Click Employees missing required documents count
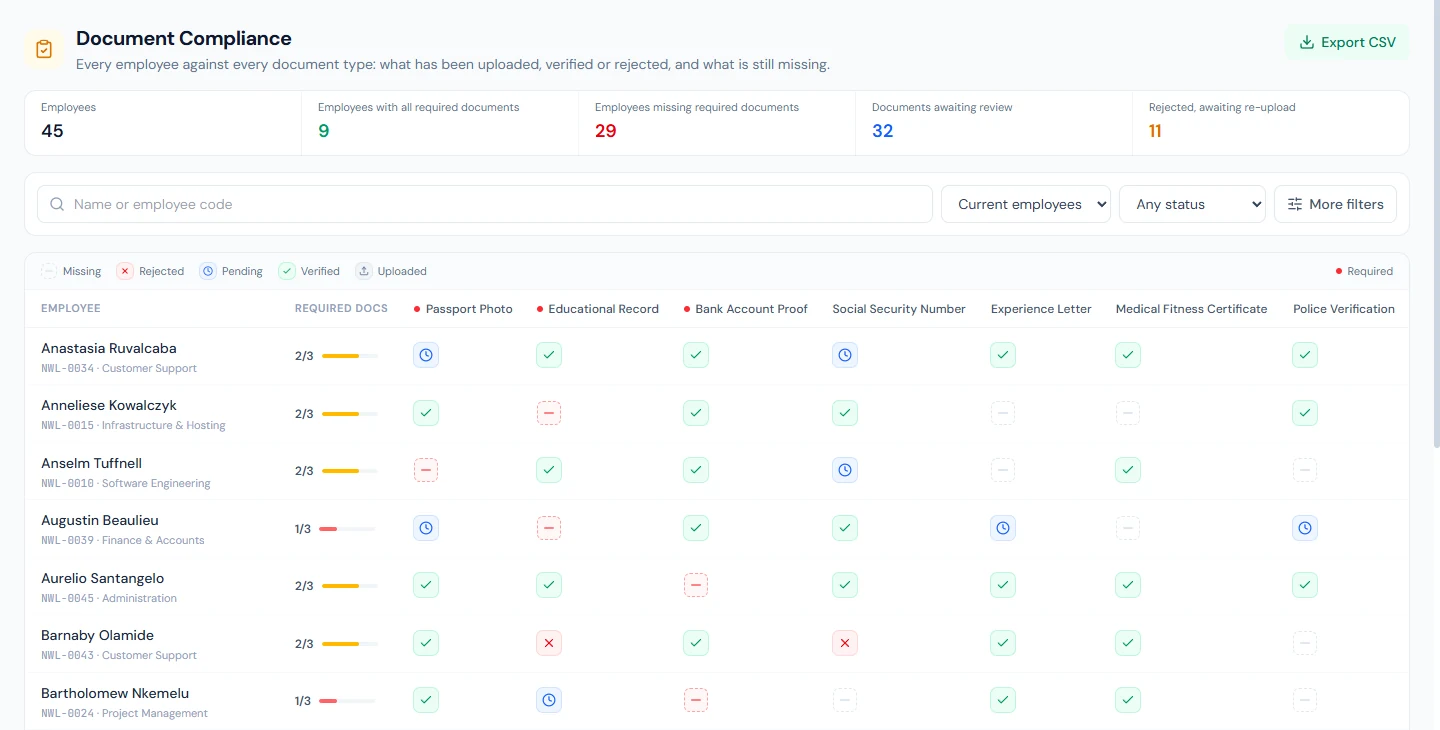Viewport: 1440px width, 730px height. (x=606, y=131)
